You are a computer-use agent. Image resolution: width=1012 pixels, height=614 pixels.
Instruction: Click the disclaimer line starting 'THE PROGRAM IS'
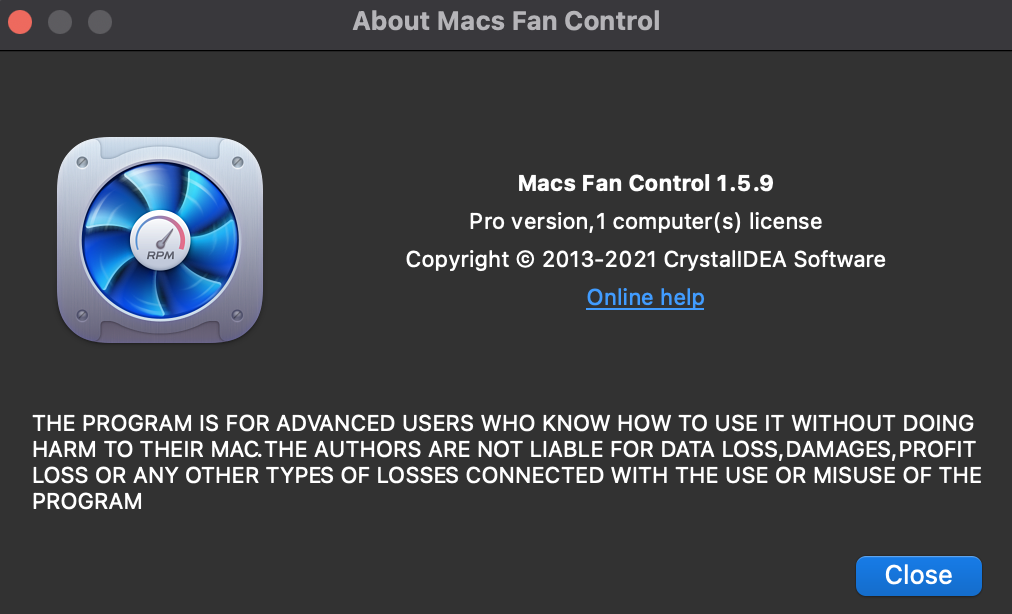(x=503, y=423)
